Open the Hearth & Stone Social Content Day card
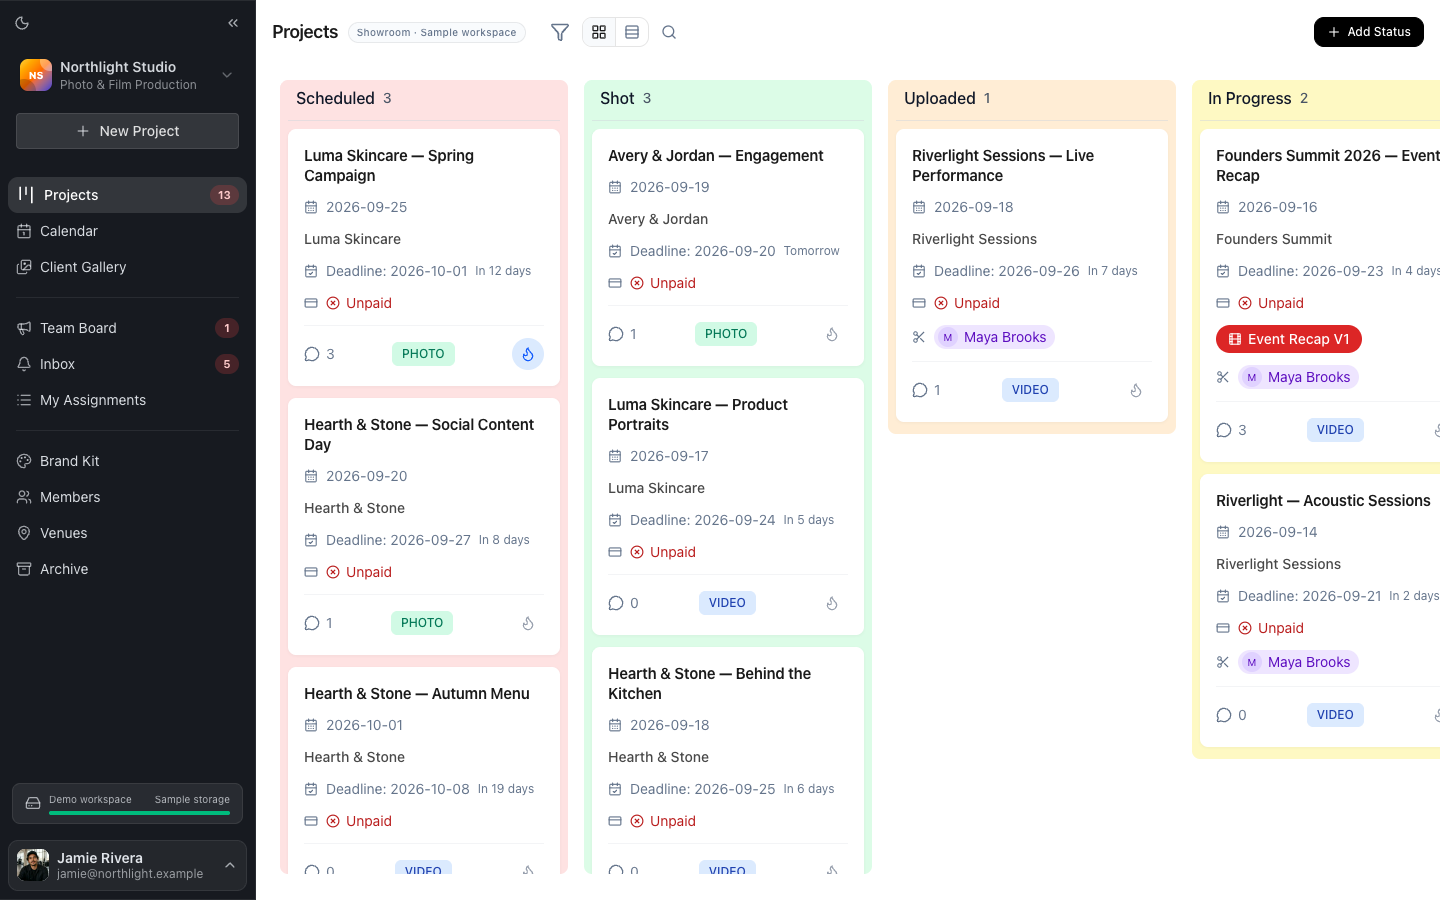 pyautogui.click(x=424, y=525)
